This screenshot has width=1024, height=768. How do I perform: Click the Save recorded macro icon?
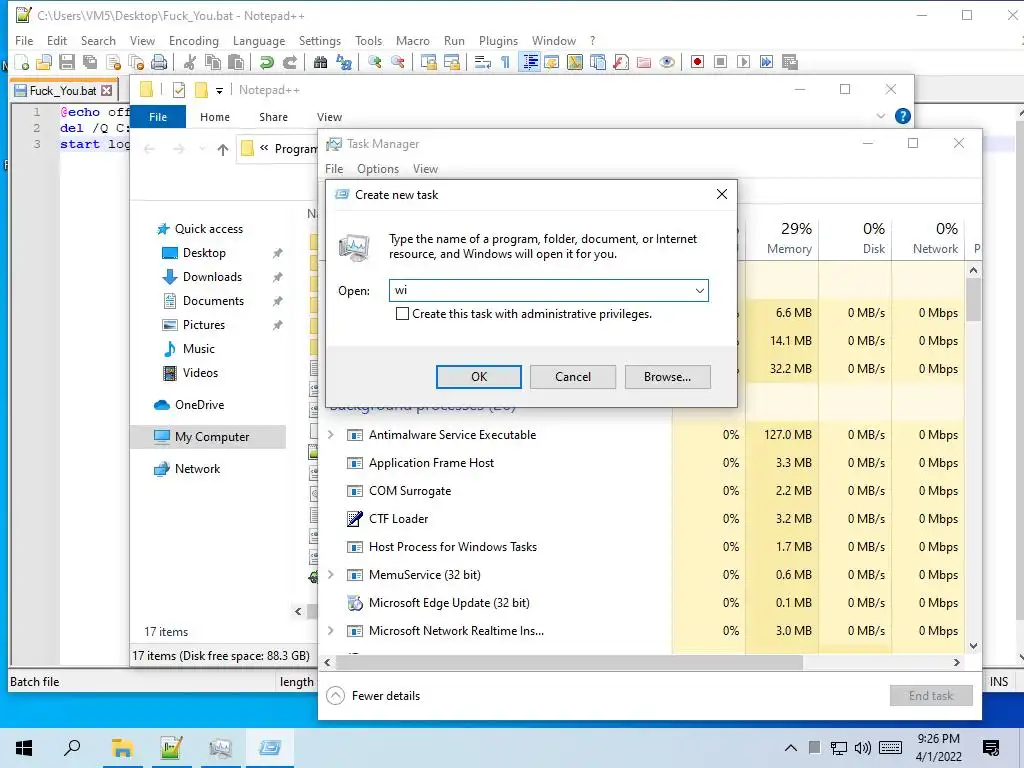click(790, 62)
